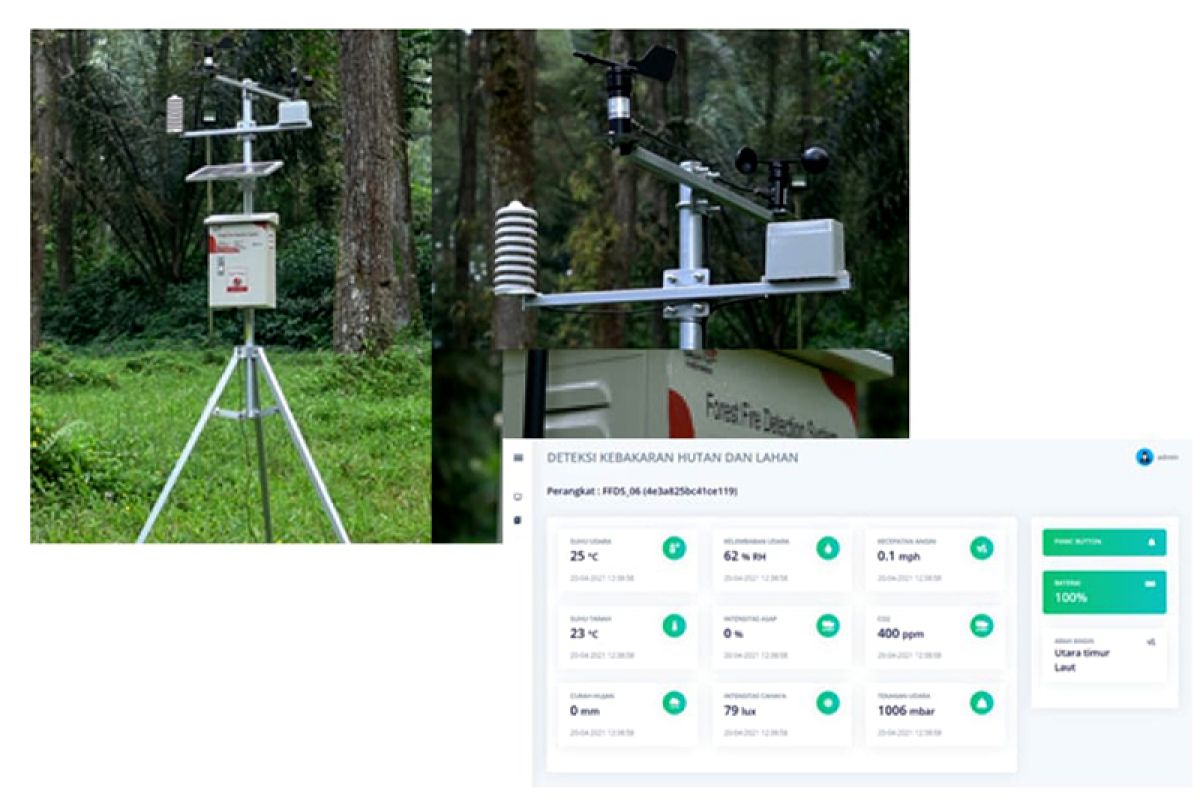Image resolution: width=1200 pixels, height=800 pixels.
Task: Click the Baterai 100% status card
Action: [1104, 592]
